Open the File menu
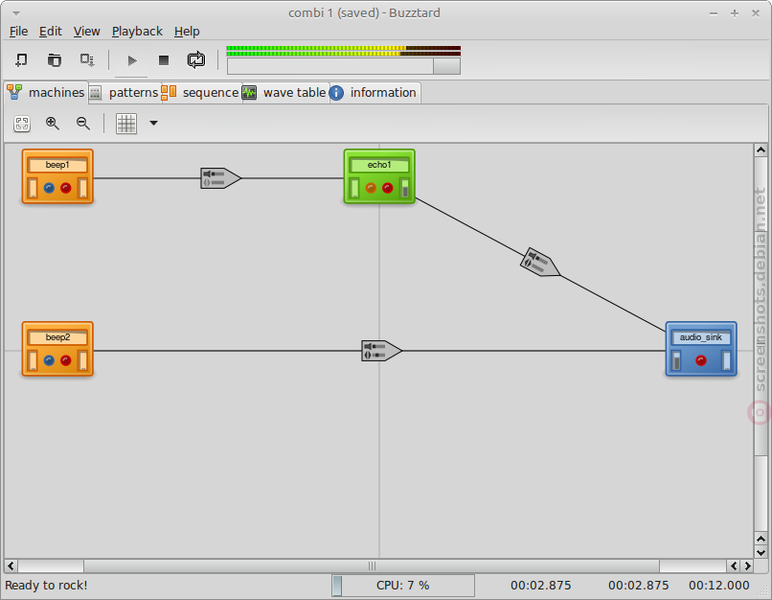Screen dimensions: 772x600 [18, 32]
